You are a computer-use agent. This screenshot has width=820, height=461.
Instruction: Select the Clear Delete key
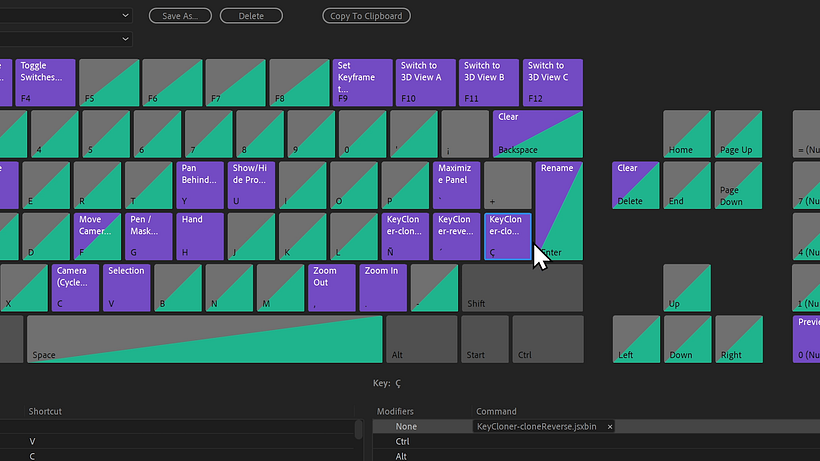coord(636,185)
